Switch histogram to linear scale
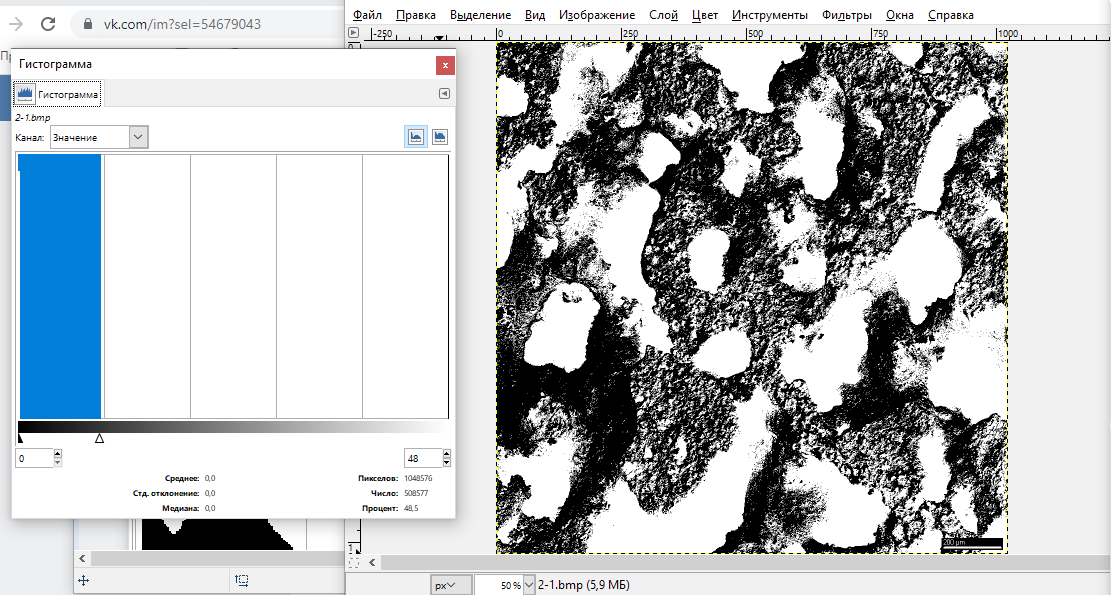The height and width of the screenshot is (595, 1111). pyautogui.click(x=415, y=137)
